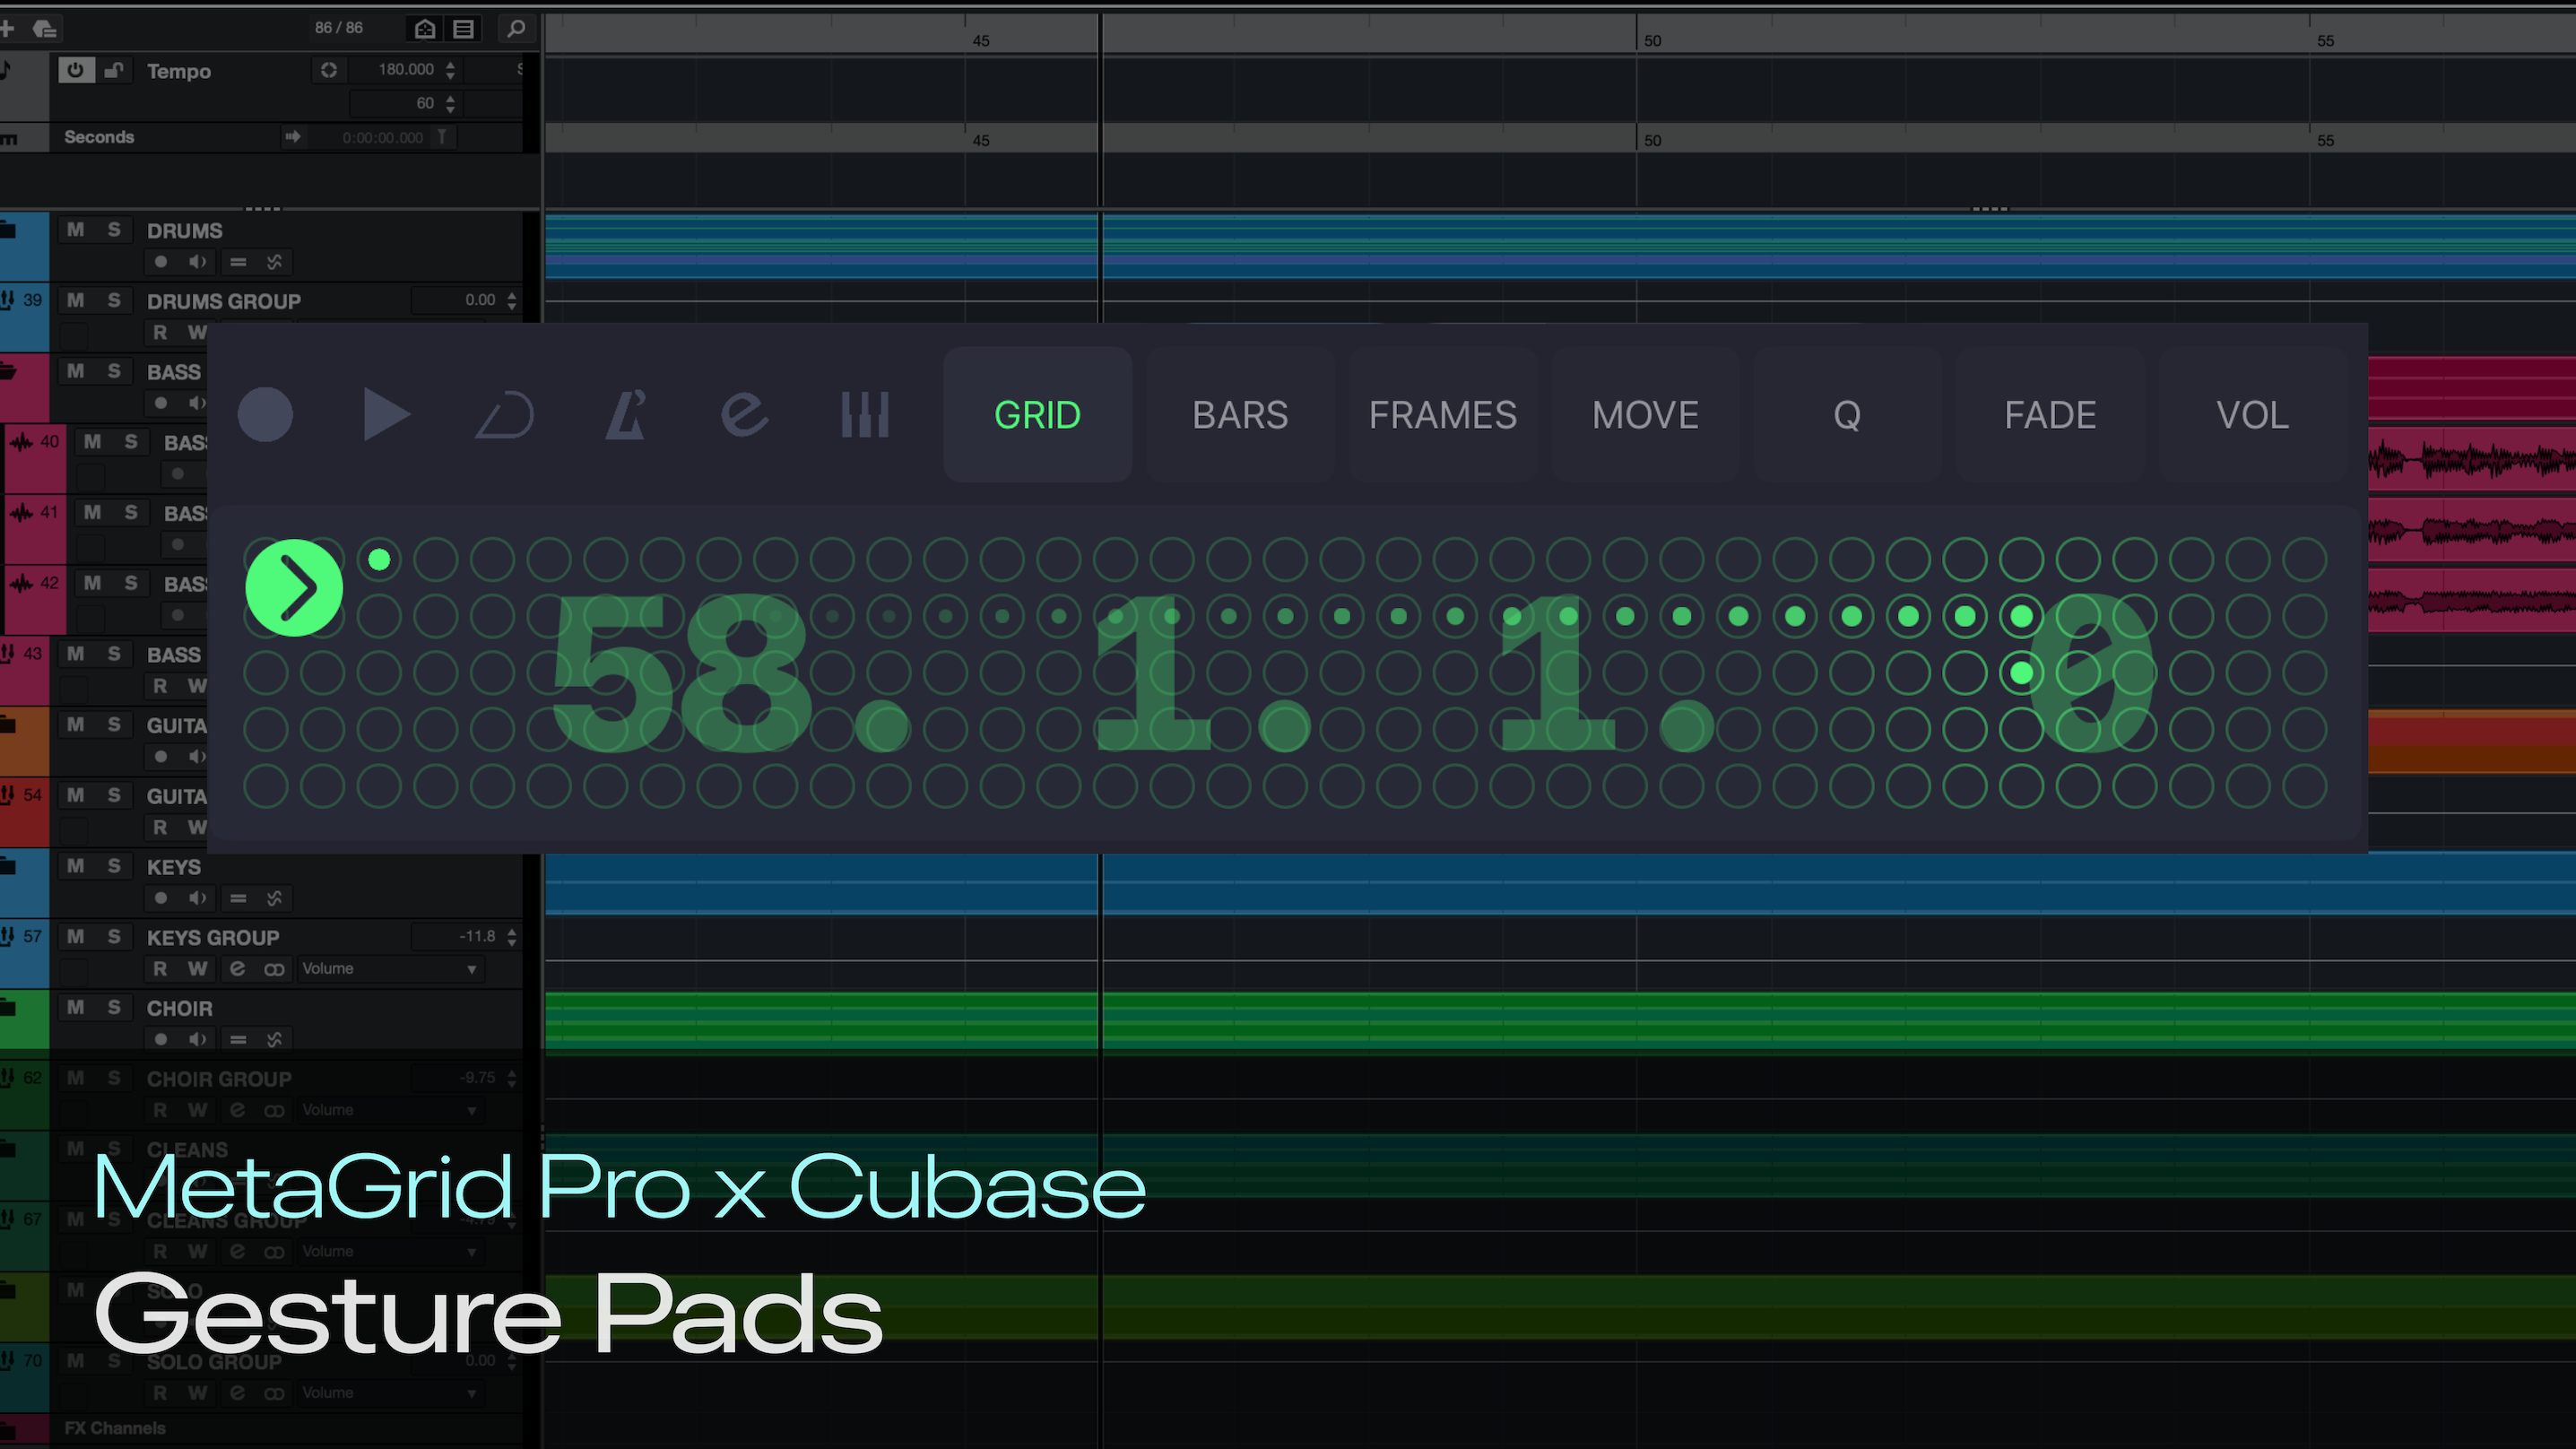
Task: Adjust the DRUMS GROUP volume 0.00 stepper
Action: 512,300
